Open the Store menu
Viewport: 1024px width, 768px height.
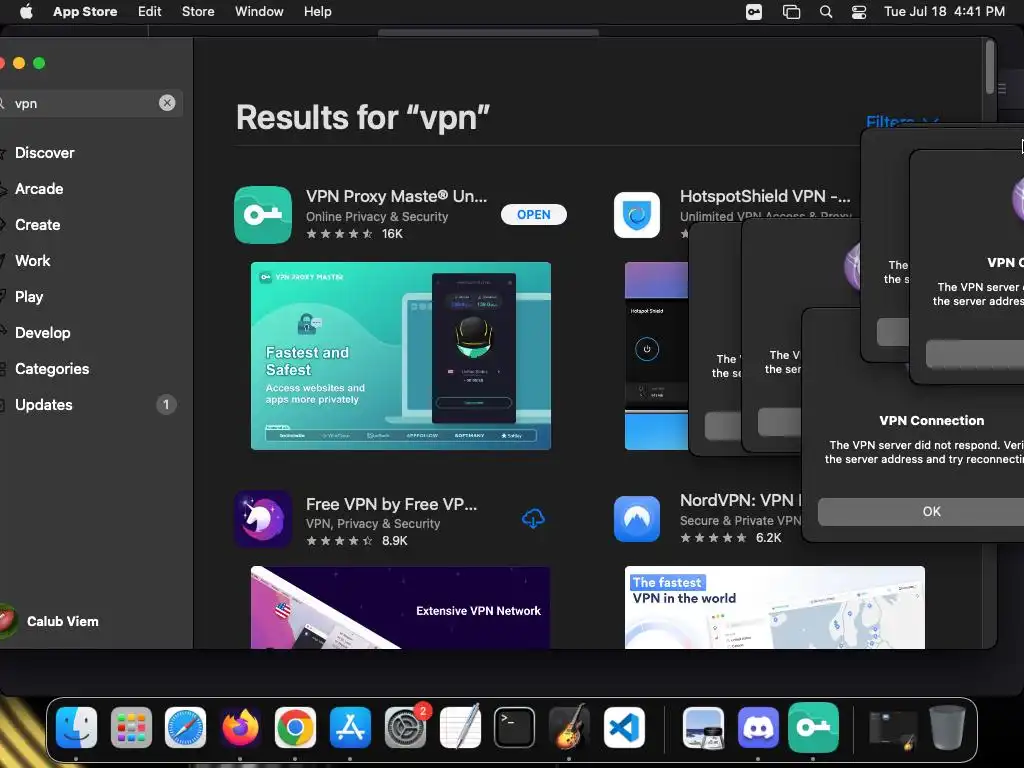pyautogui.click(x=198, y=12)
